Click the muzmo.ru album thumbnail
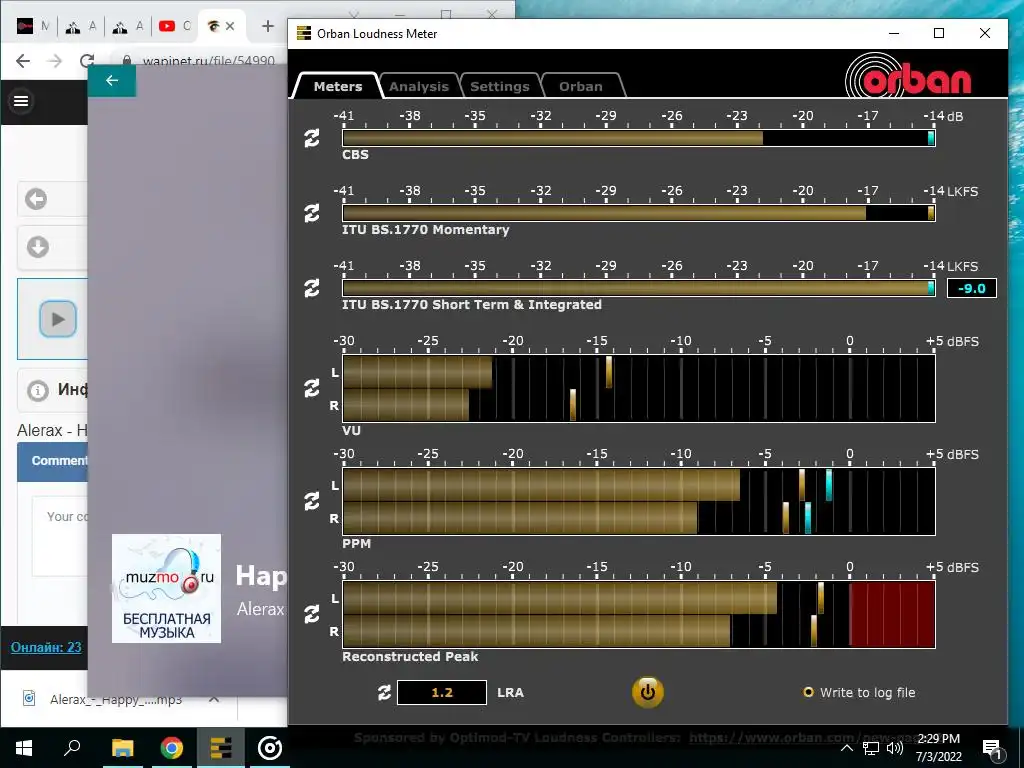This screenshot has width=1024, height=768. [x=167, y=588]
